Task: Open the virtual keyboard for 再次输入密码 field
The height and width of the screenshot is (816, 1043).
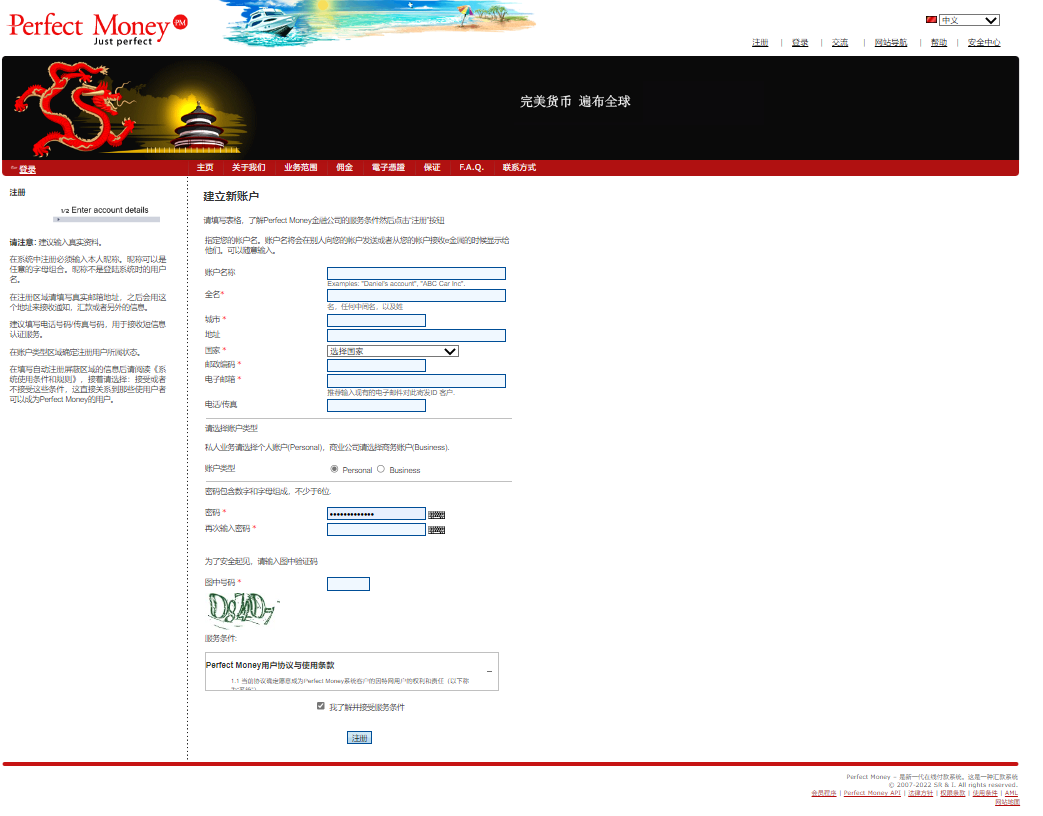Action: pos(436,530)
